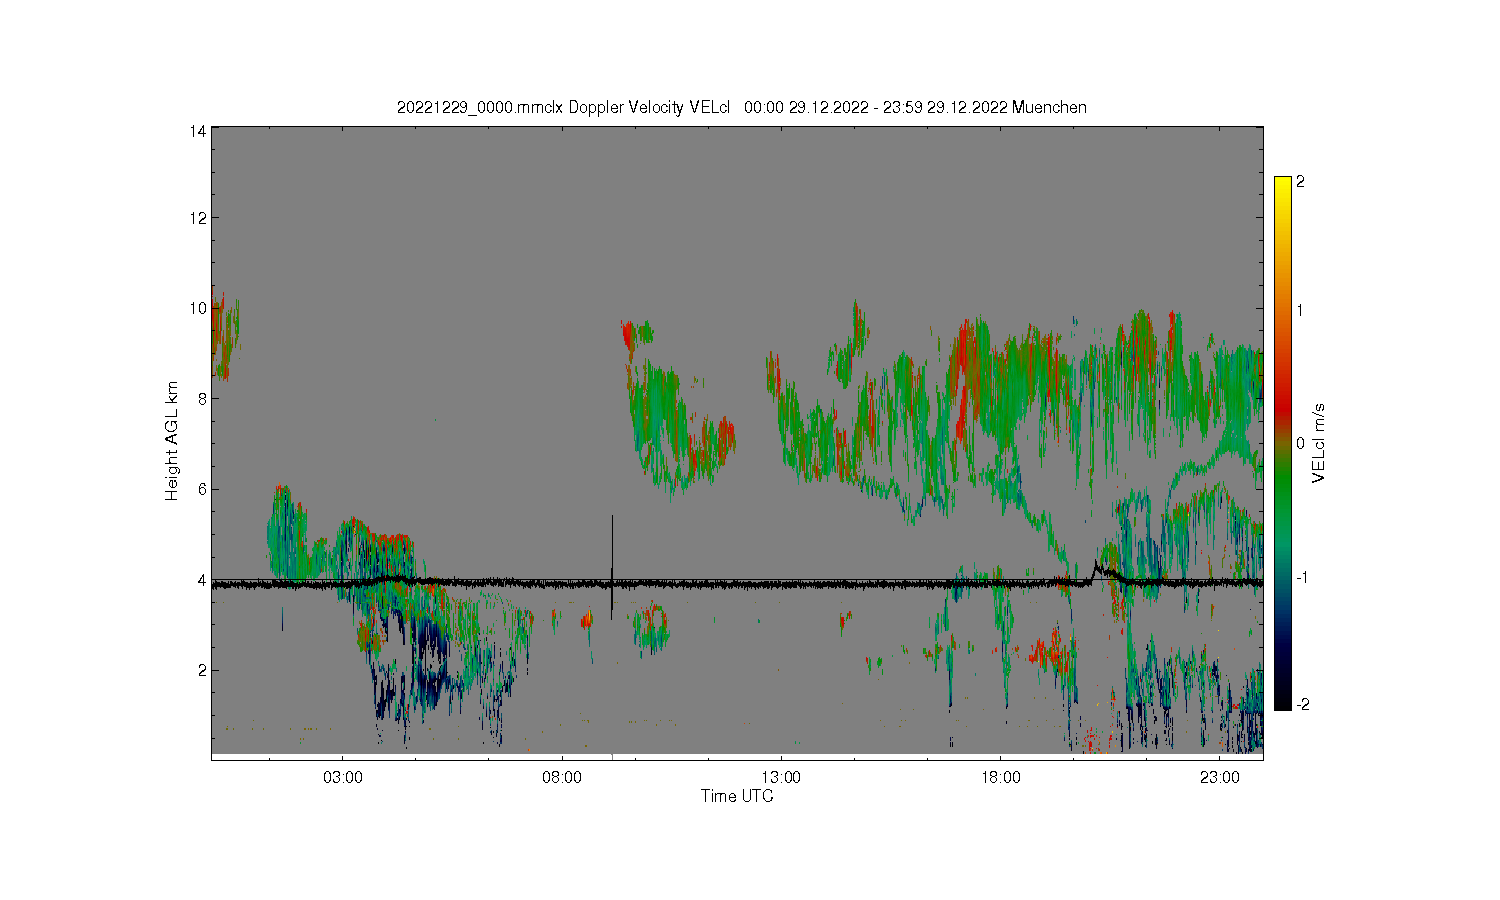Viewport: 1500px width, 900px height.
Task: Click the 'Height AGL km' axis label
Action: (x=172, y=441)
